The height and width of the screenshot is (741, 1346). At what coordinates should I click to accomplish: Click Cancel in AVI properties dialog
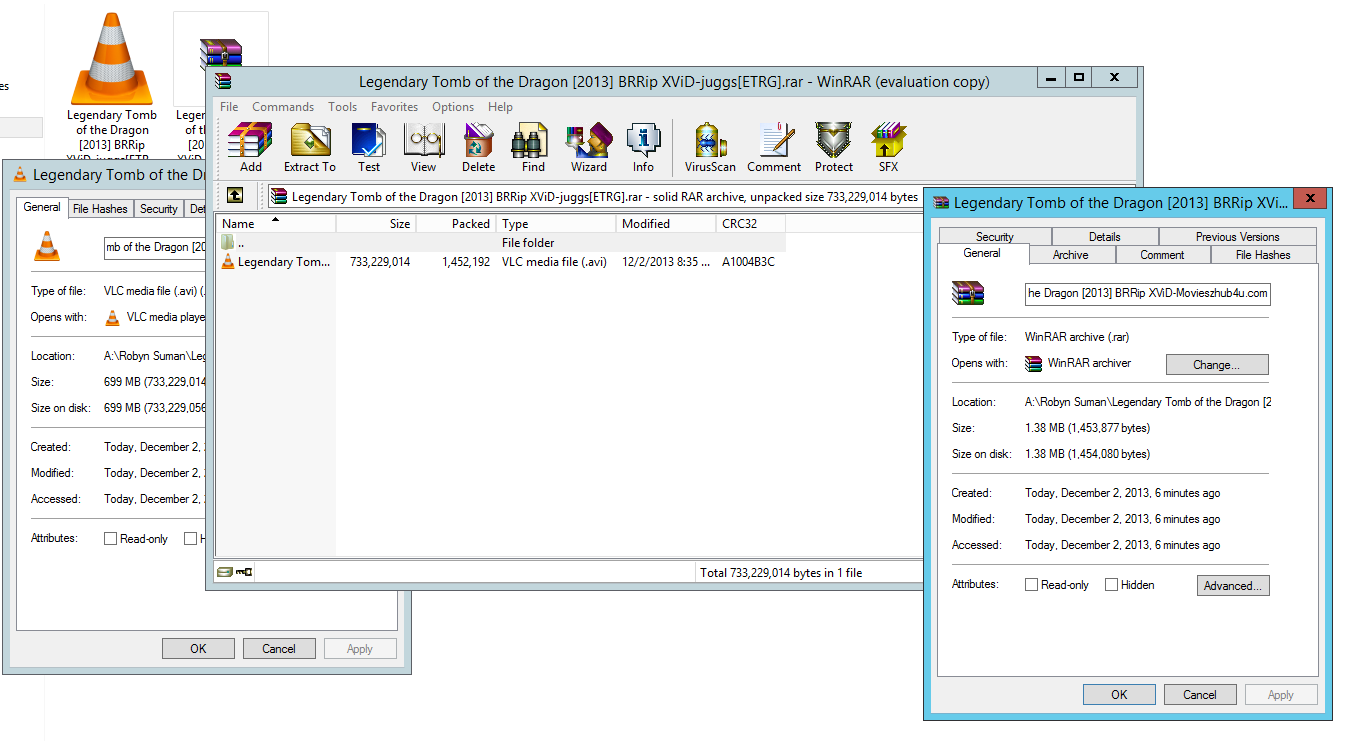click(279, 648)
